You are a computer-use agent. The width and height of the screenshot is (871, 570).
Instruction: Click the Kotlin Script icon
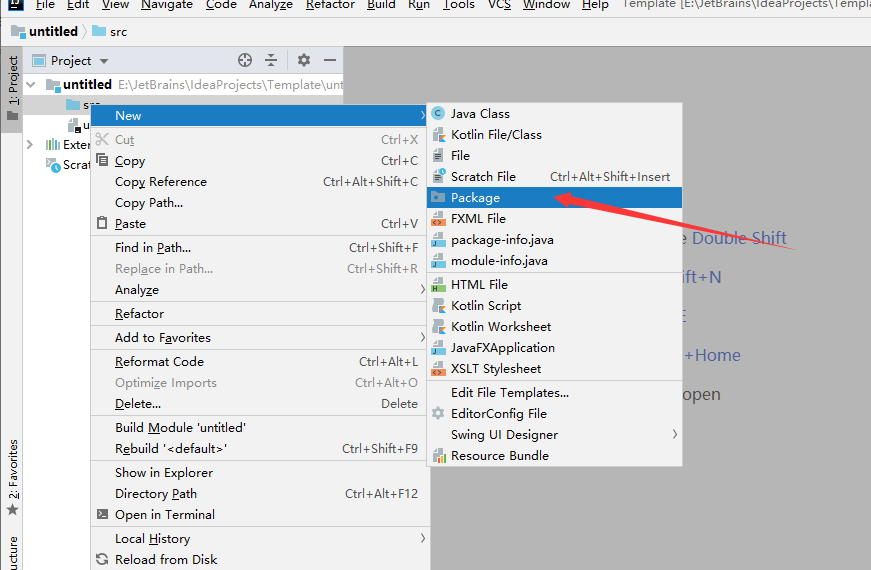438,306
